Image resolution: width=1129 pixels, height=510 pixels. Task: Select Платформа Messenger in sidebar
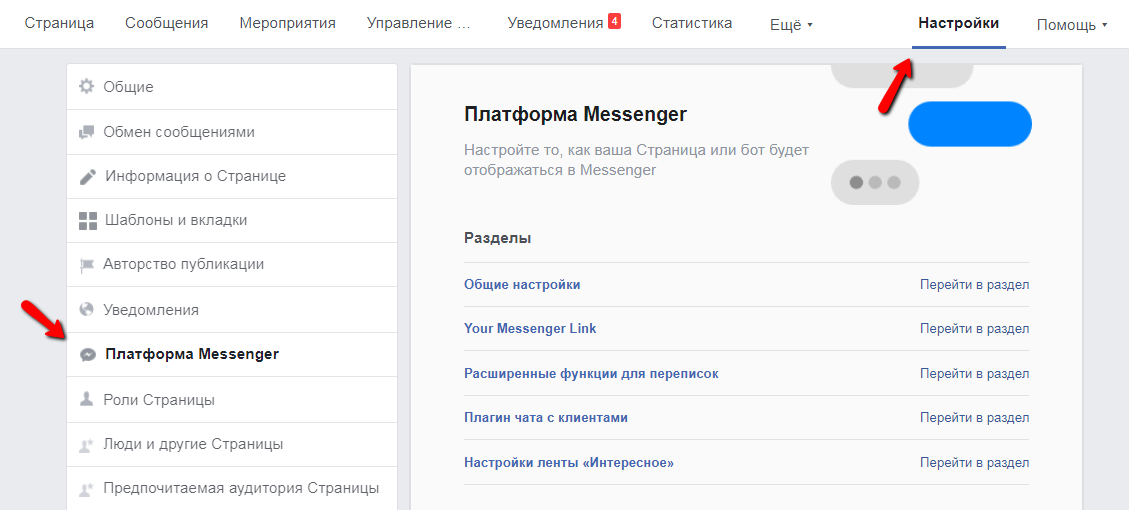(x=232, y=354)
